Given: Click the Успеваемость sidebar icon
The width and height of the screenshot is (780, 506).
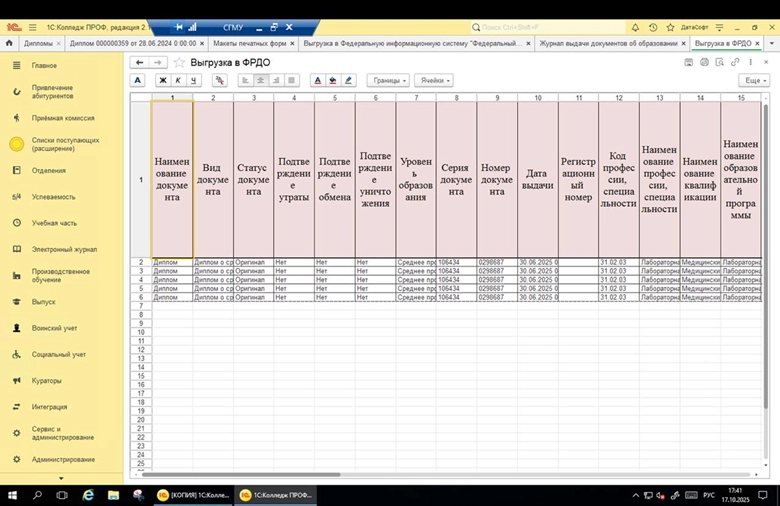Looking at the screenshot, I should point(17,197).
